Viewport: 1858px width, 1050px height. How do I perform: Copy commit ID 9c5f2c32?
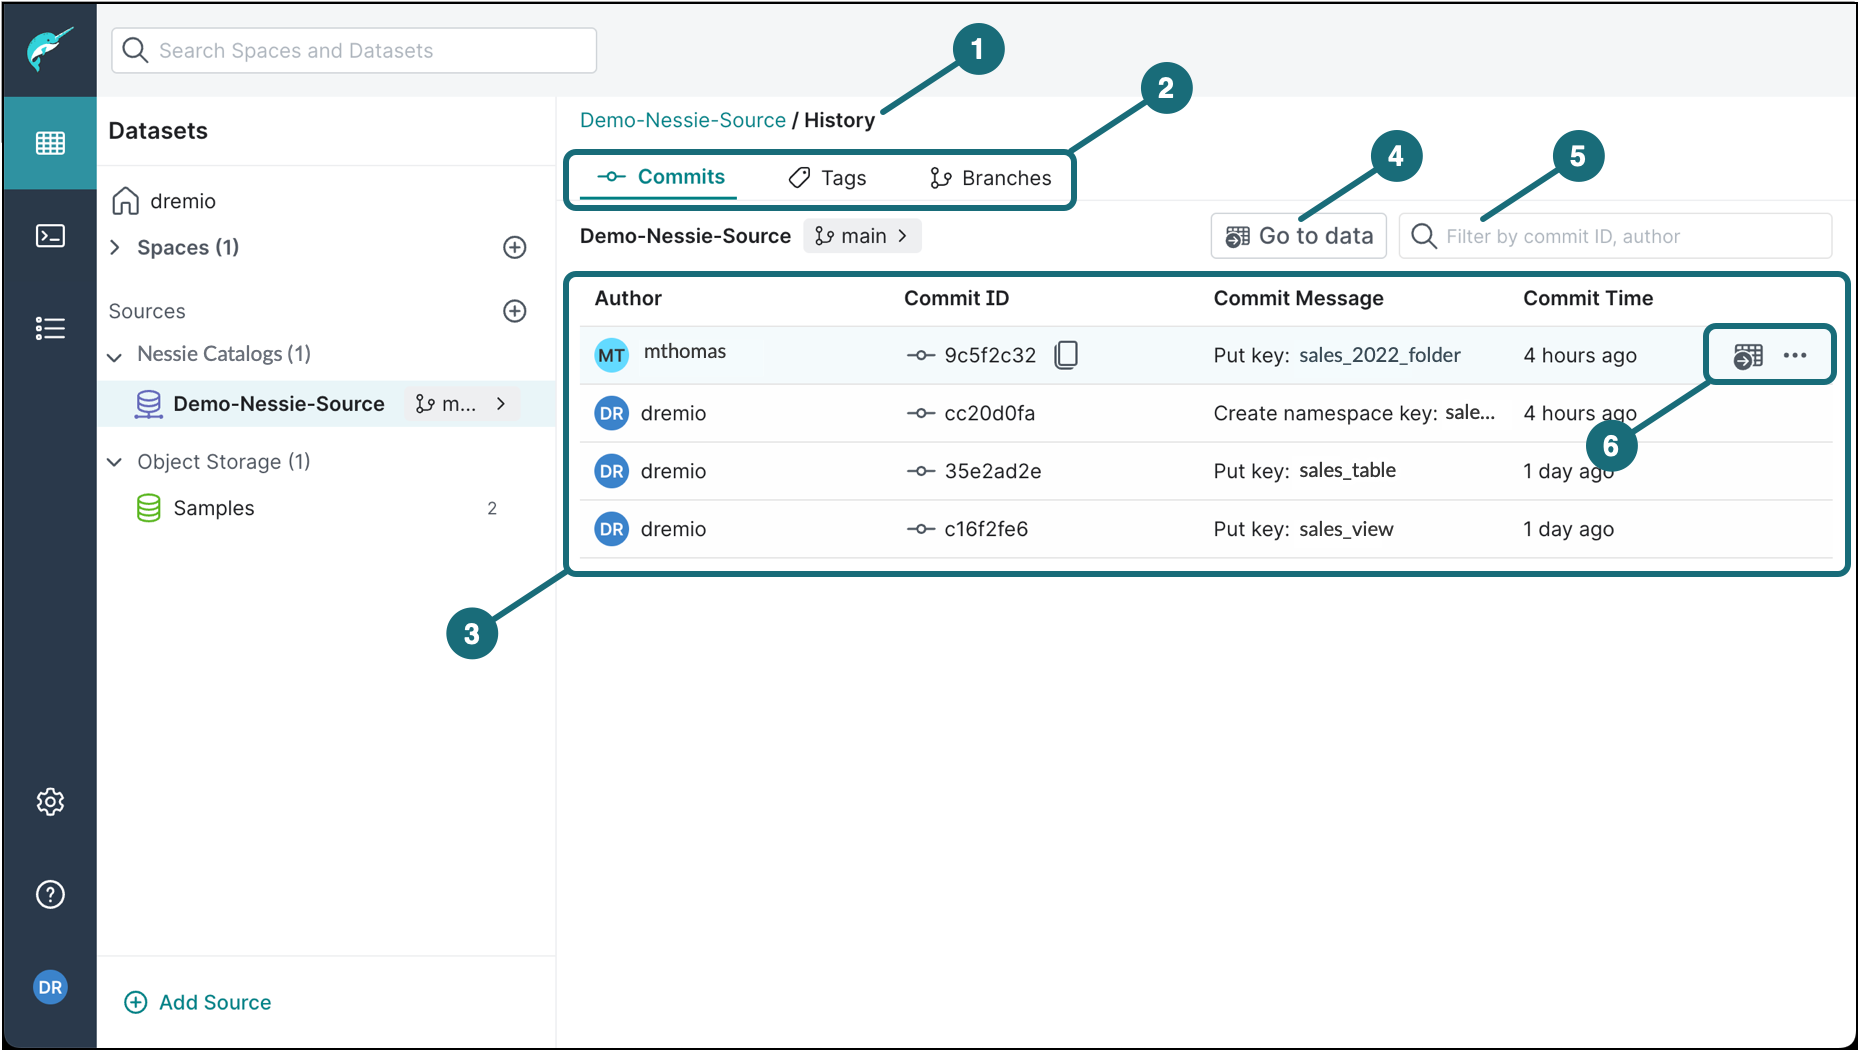[1066, 355]
